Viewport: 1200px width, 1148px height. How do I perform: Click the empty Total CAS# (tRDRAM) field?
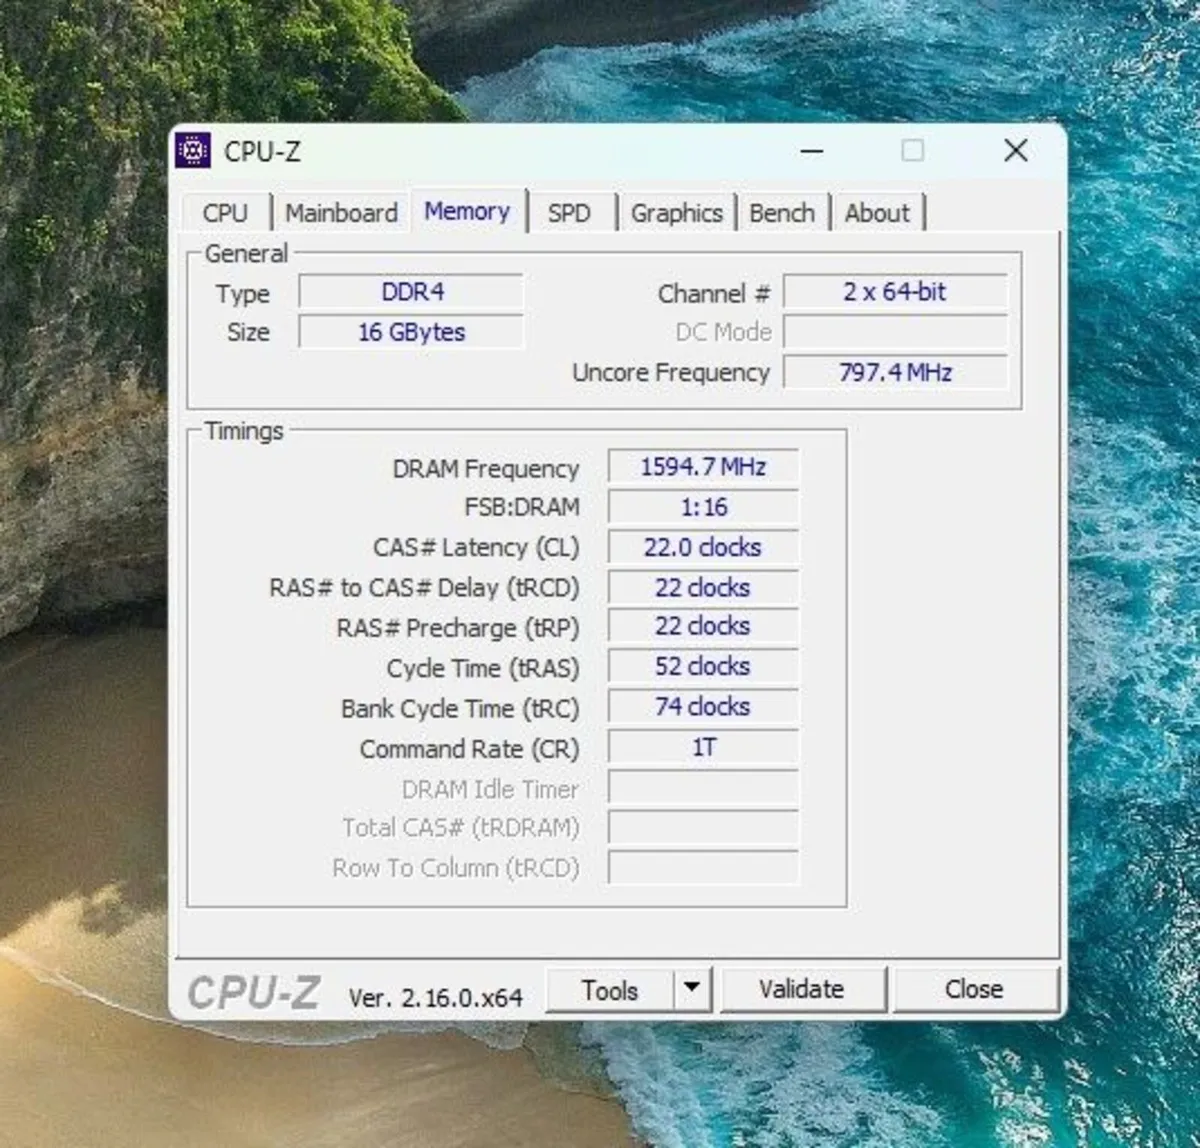coord(703,828)
